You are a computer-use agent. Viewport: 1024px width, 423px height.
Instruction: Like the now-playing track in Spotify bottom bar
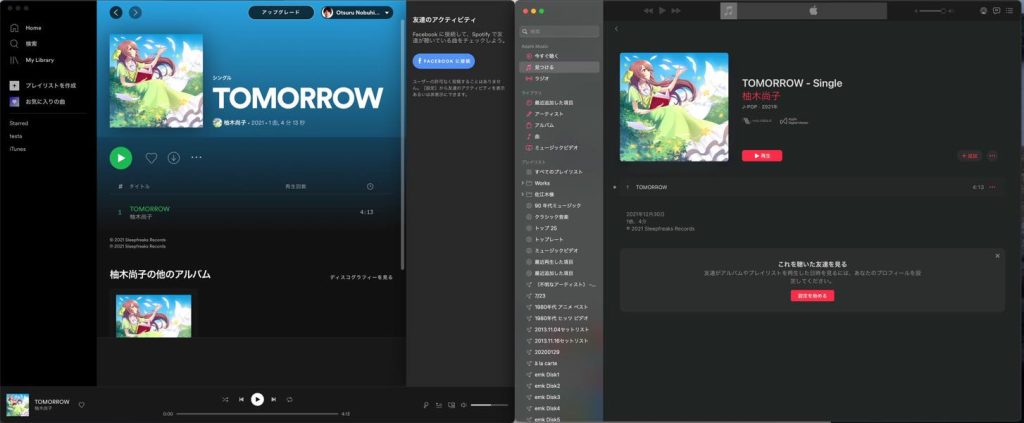pos(82,405)
